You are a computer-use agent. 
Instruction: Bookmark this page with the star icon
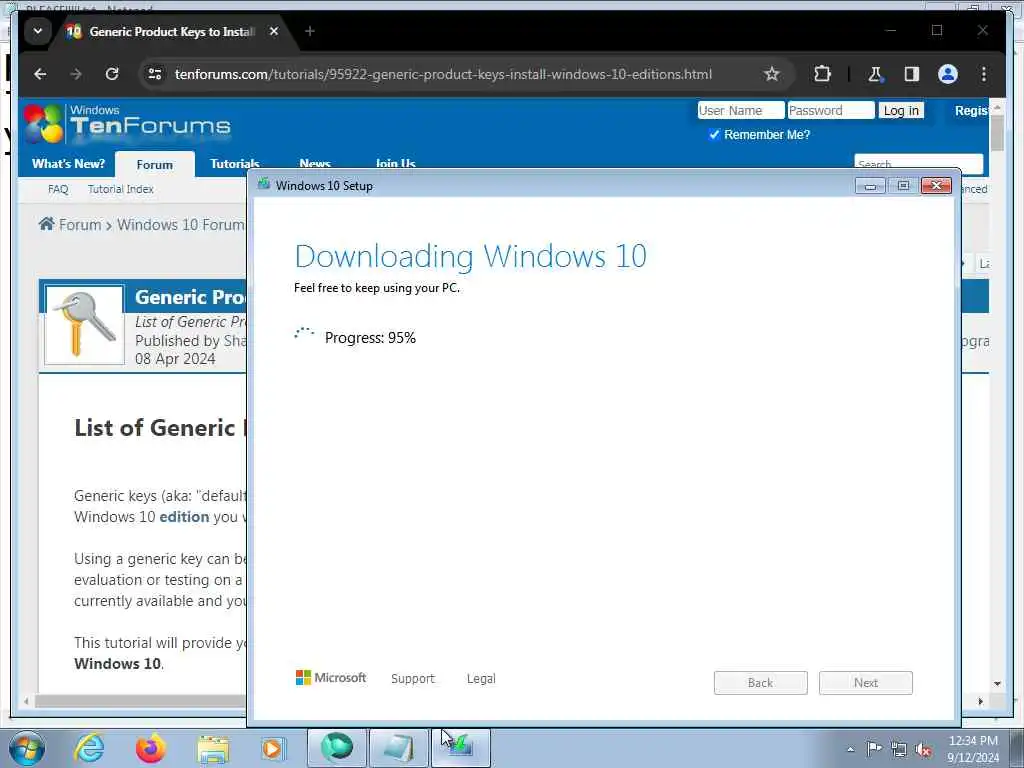point(772,74)
